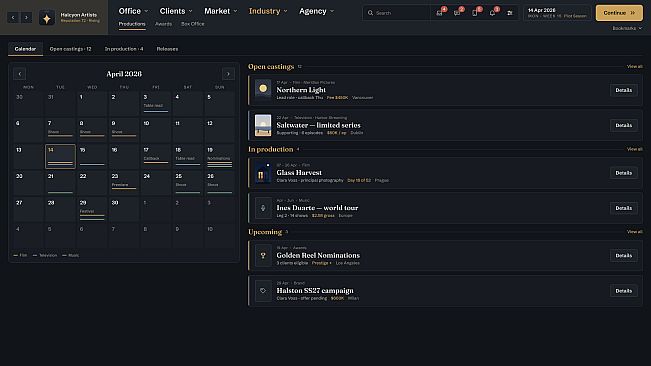Select April 19 Nominations day
651x366 pixels.
[220, 156]
